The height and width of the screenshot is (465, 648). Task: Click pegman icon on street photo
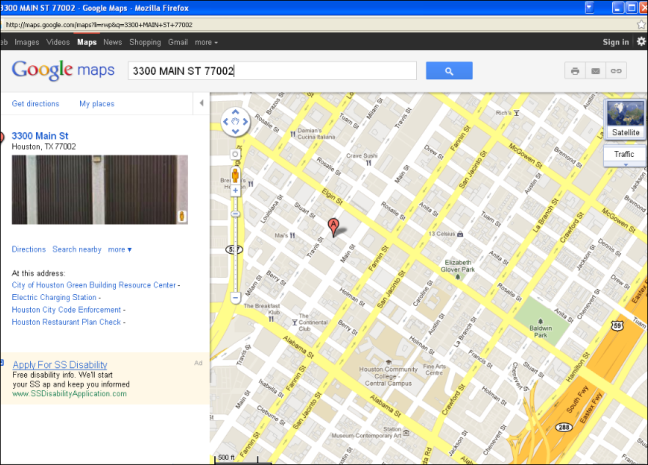(x=182, y=216)
